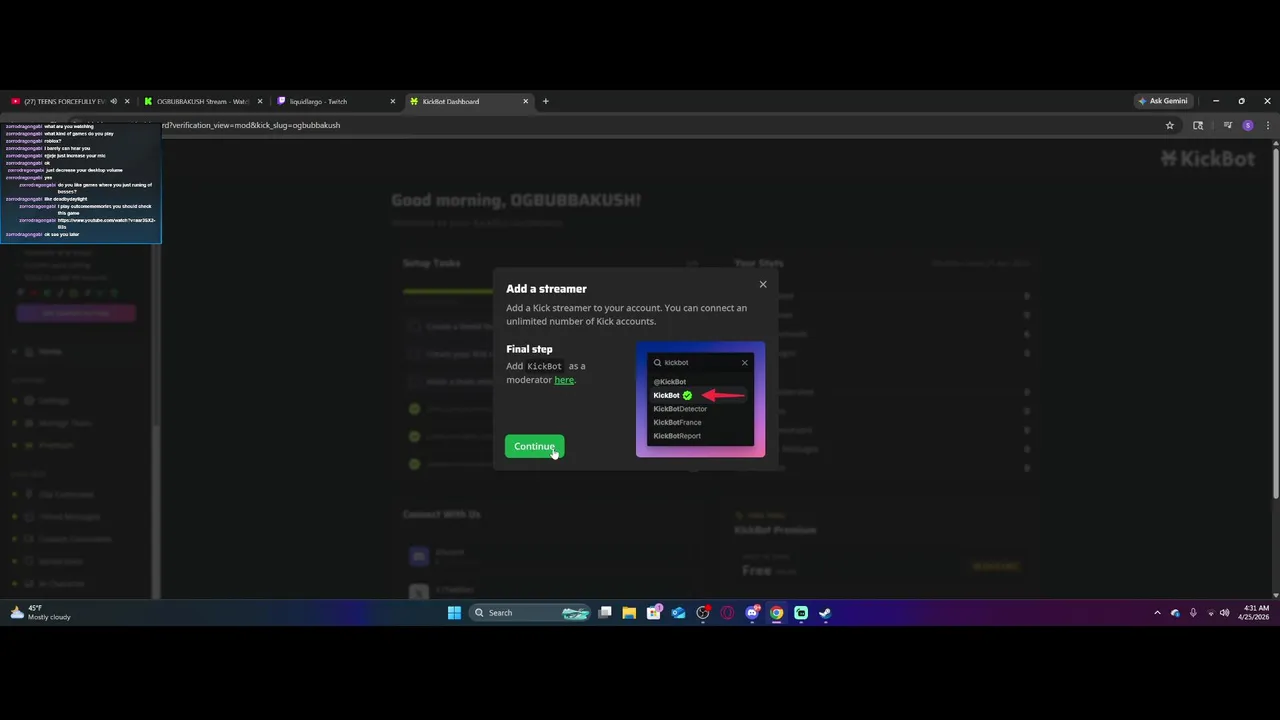Open OBS Studio from the taskbar
Image resolution: width=1280 pixels, height=720 pixels.
pyautogui.click(x=703, y=613)
